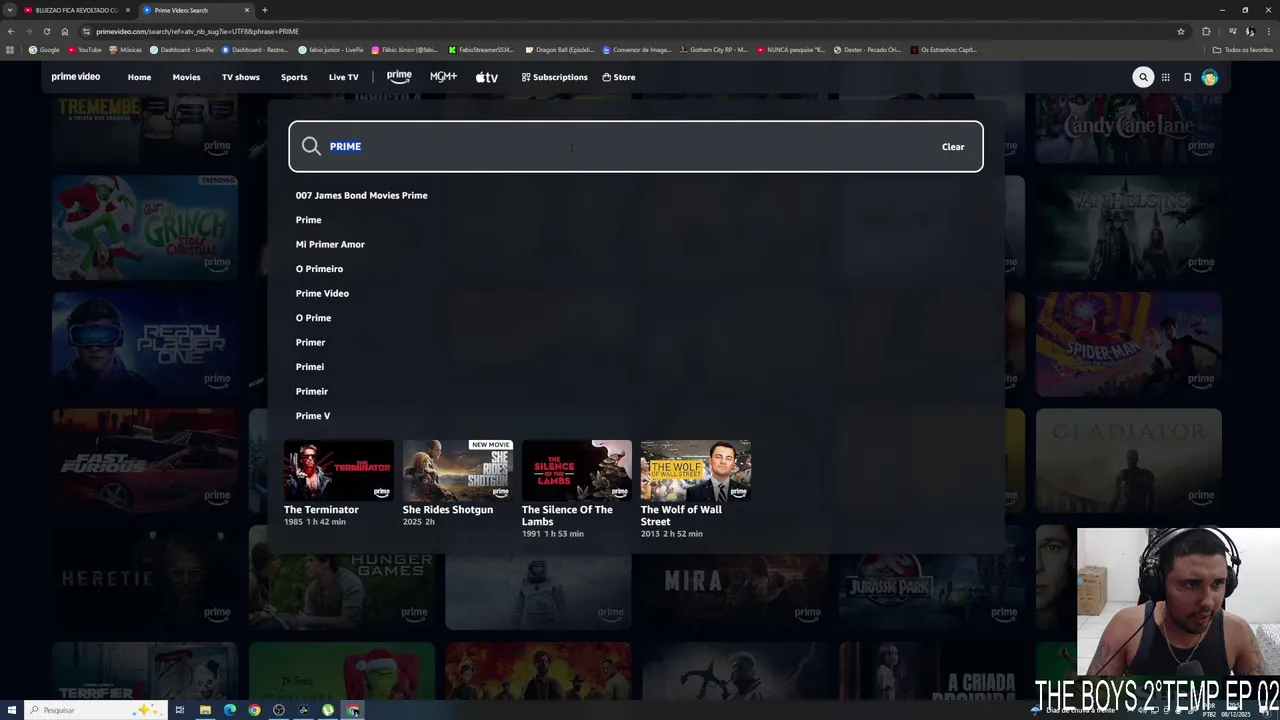Image resolution: width=1280 pixels, height=720 pixels.
Task: Open Gladiator poster on right
Action: [x=1129, y=461]
